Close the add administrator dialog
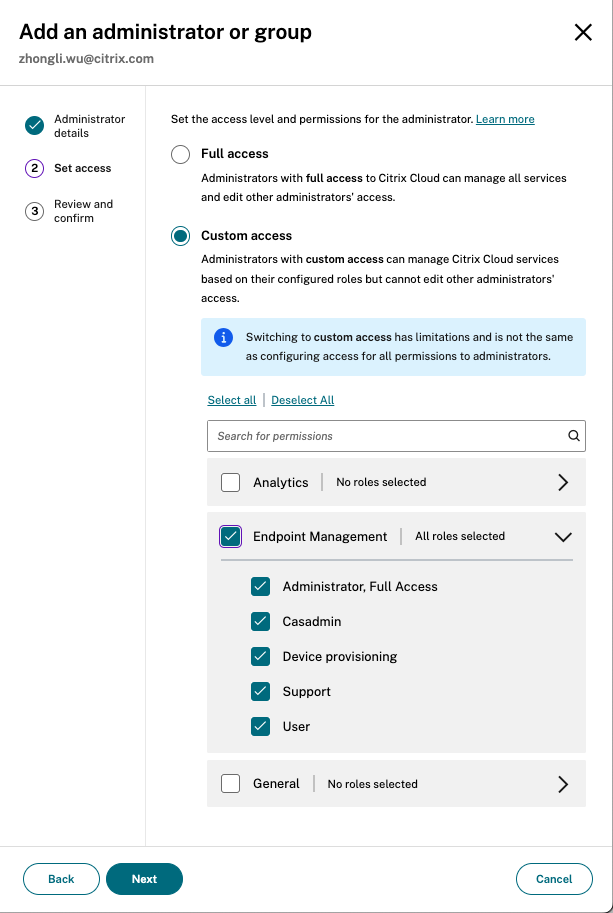 point(583,33)
